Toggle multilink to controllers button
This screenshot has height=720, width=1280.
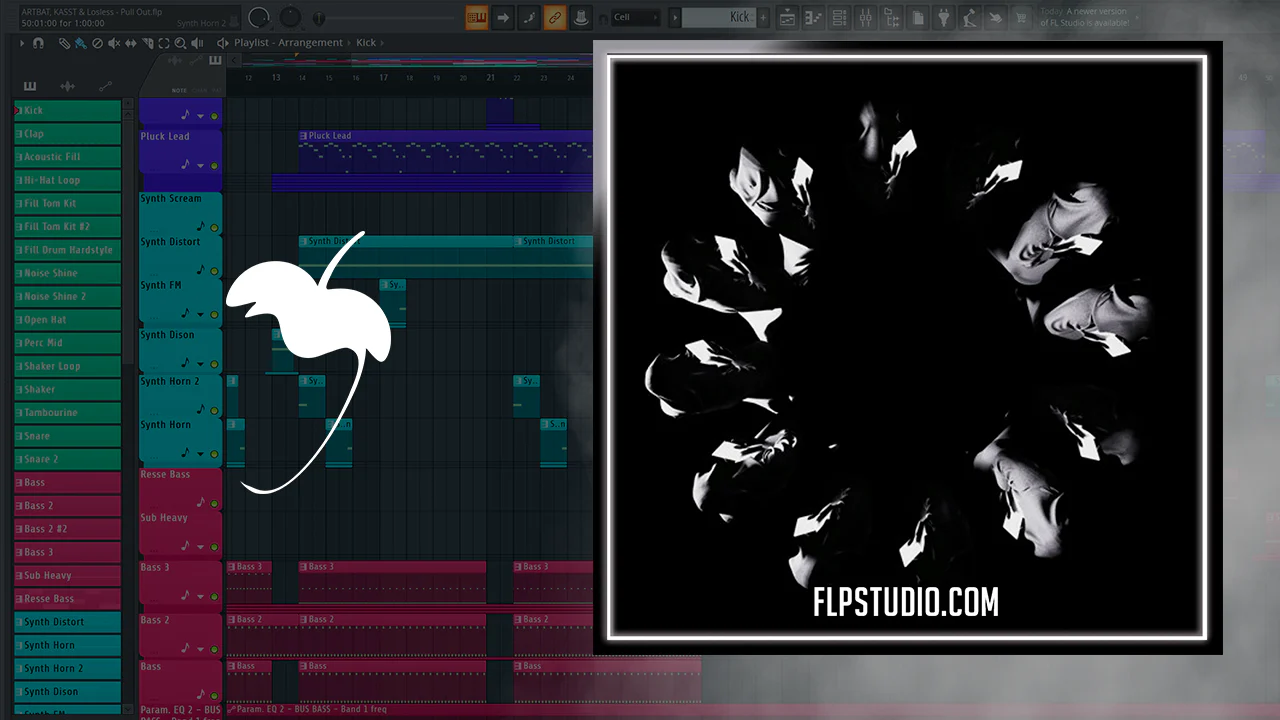click(x=555, y=17)
